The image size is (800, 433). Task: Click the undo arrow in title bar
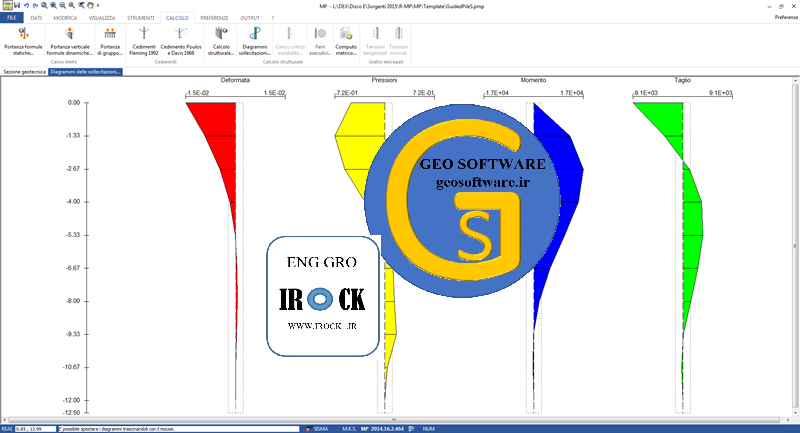click(25, 5)
